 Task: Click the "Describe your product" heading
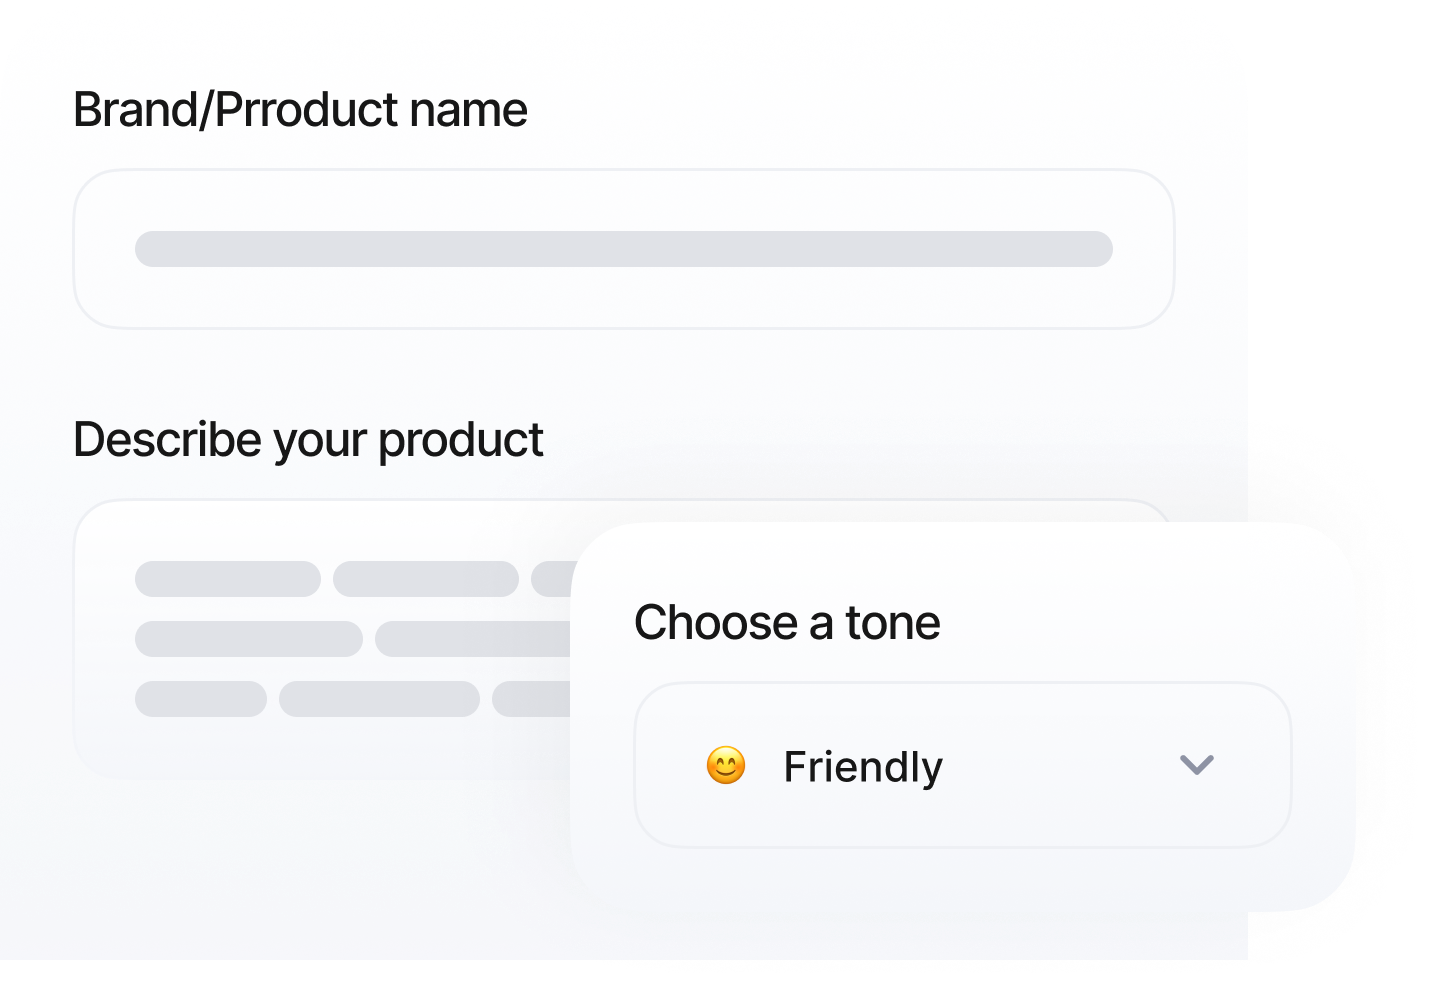click(x=308, y=440)
